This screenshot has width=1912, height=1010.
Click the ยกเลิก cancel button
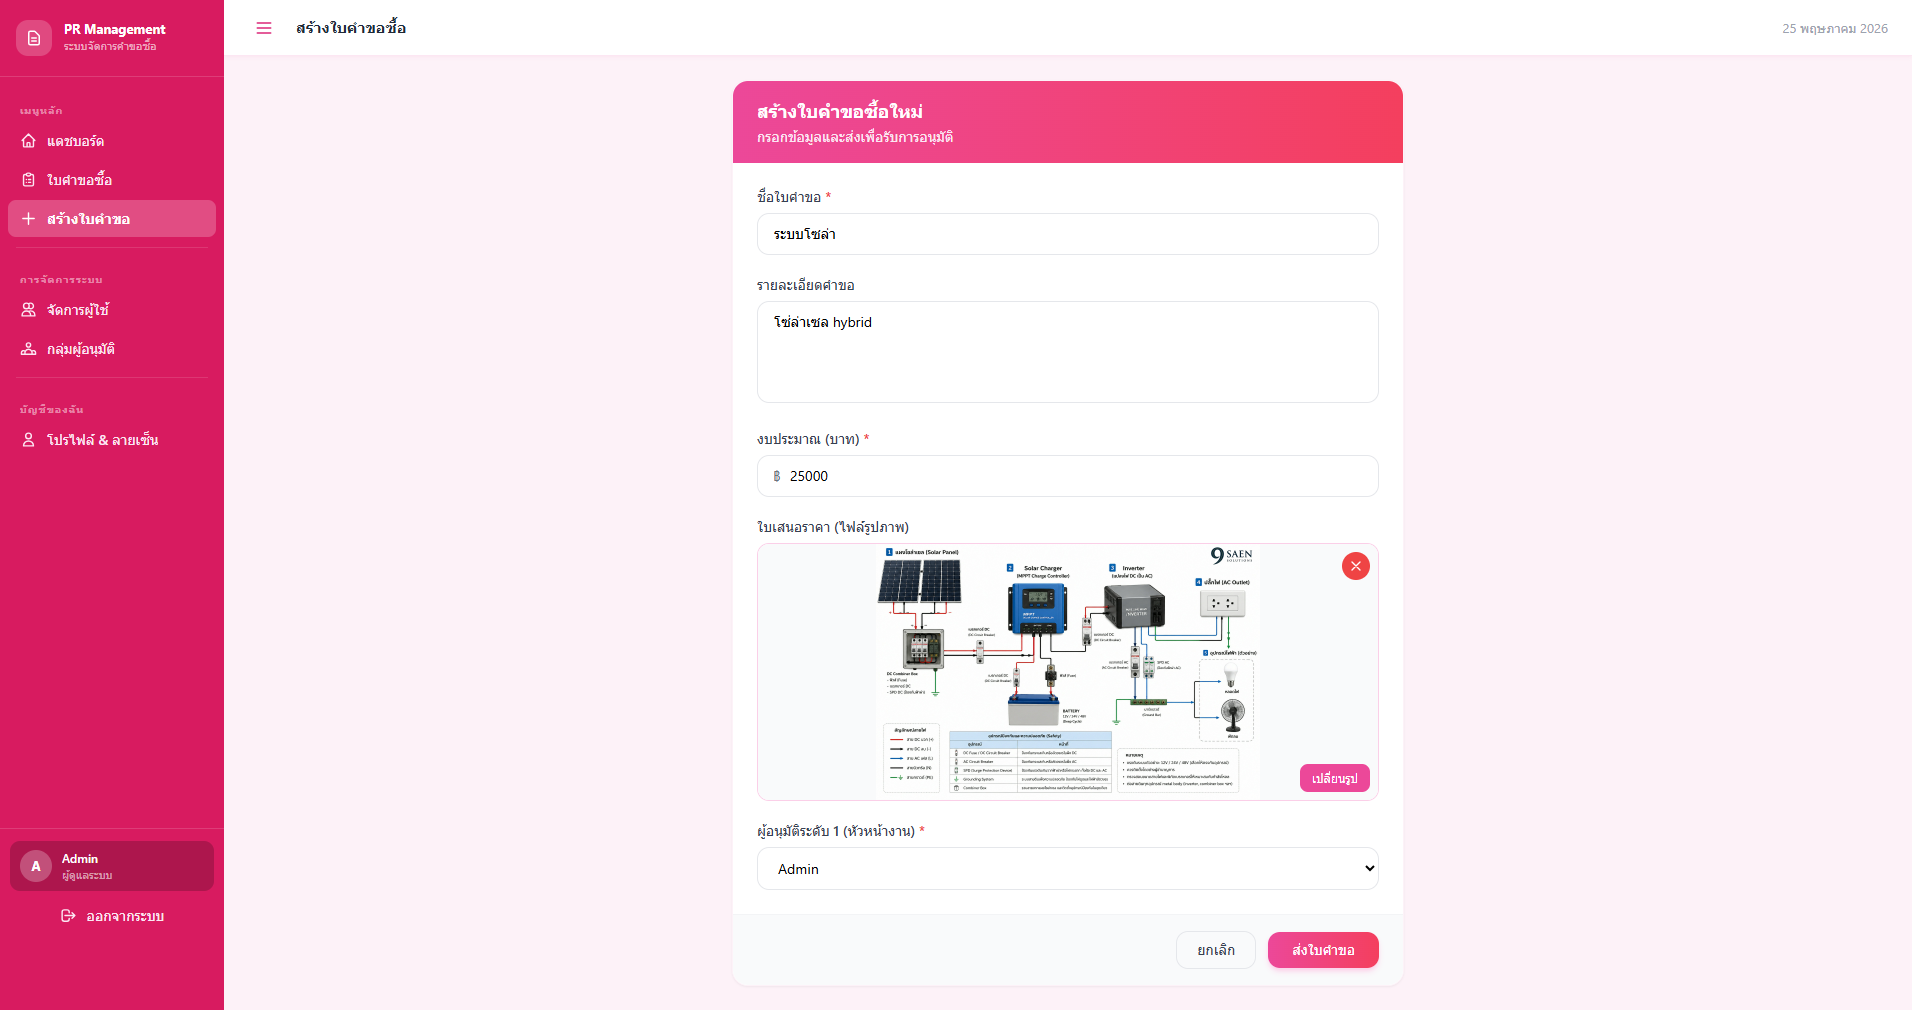[x=1216, y=950]
